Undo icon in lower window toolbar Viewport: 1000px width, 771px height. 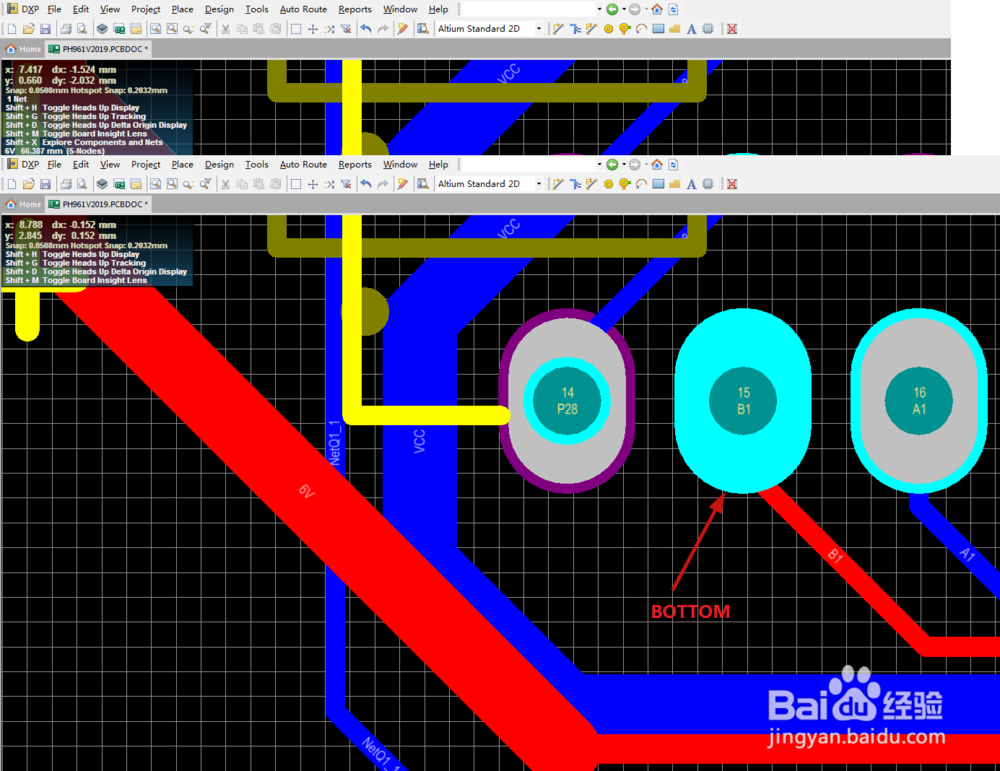[366, 184]
